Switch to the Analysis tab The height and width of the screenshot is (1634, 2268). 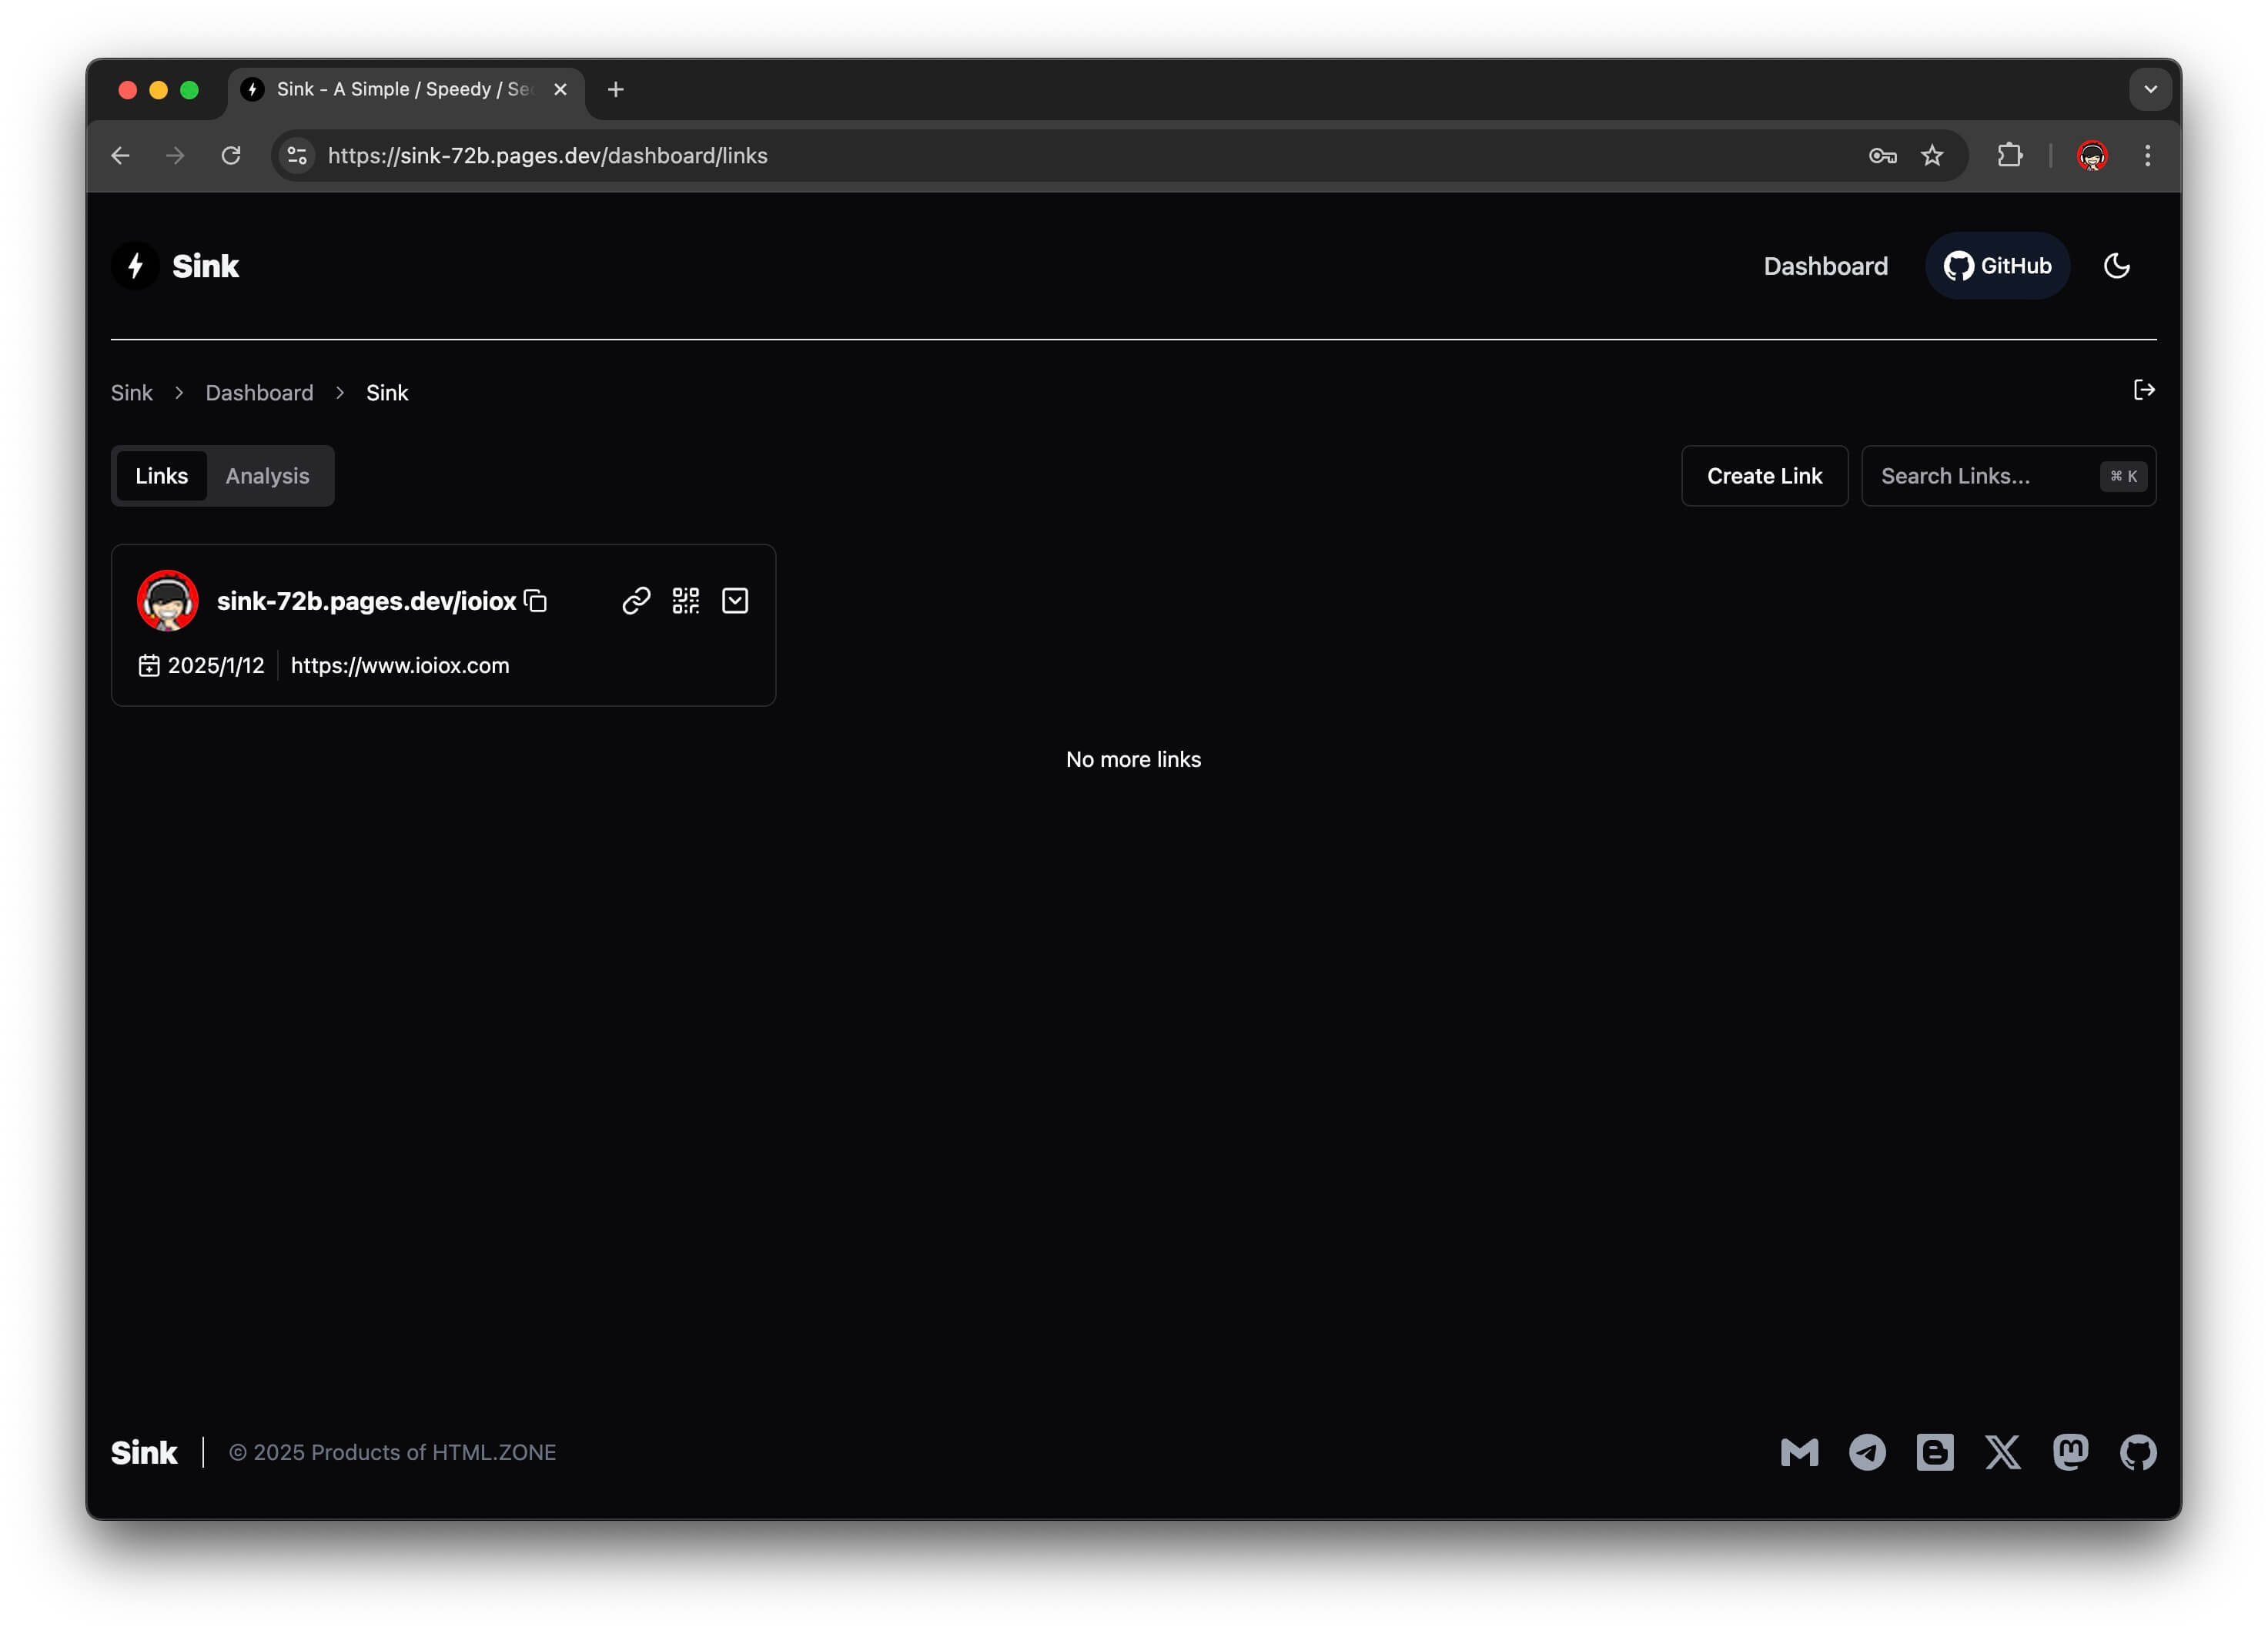(267, 476)
